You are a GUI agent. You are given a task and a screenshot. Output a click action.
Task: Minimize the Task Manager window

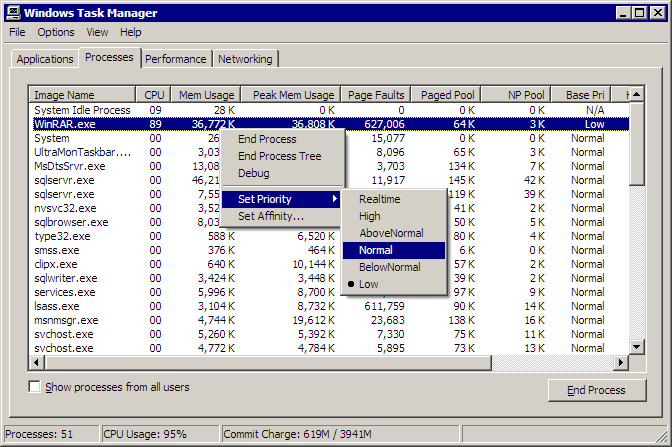(x=624, y=13)
